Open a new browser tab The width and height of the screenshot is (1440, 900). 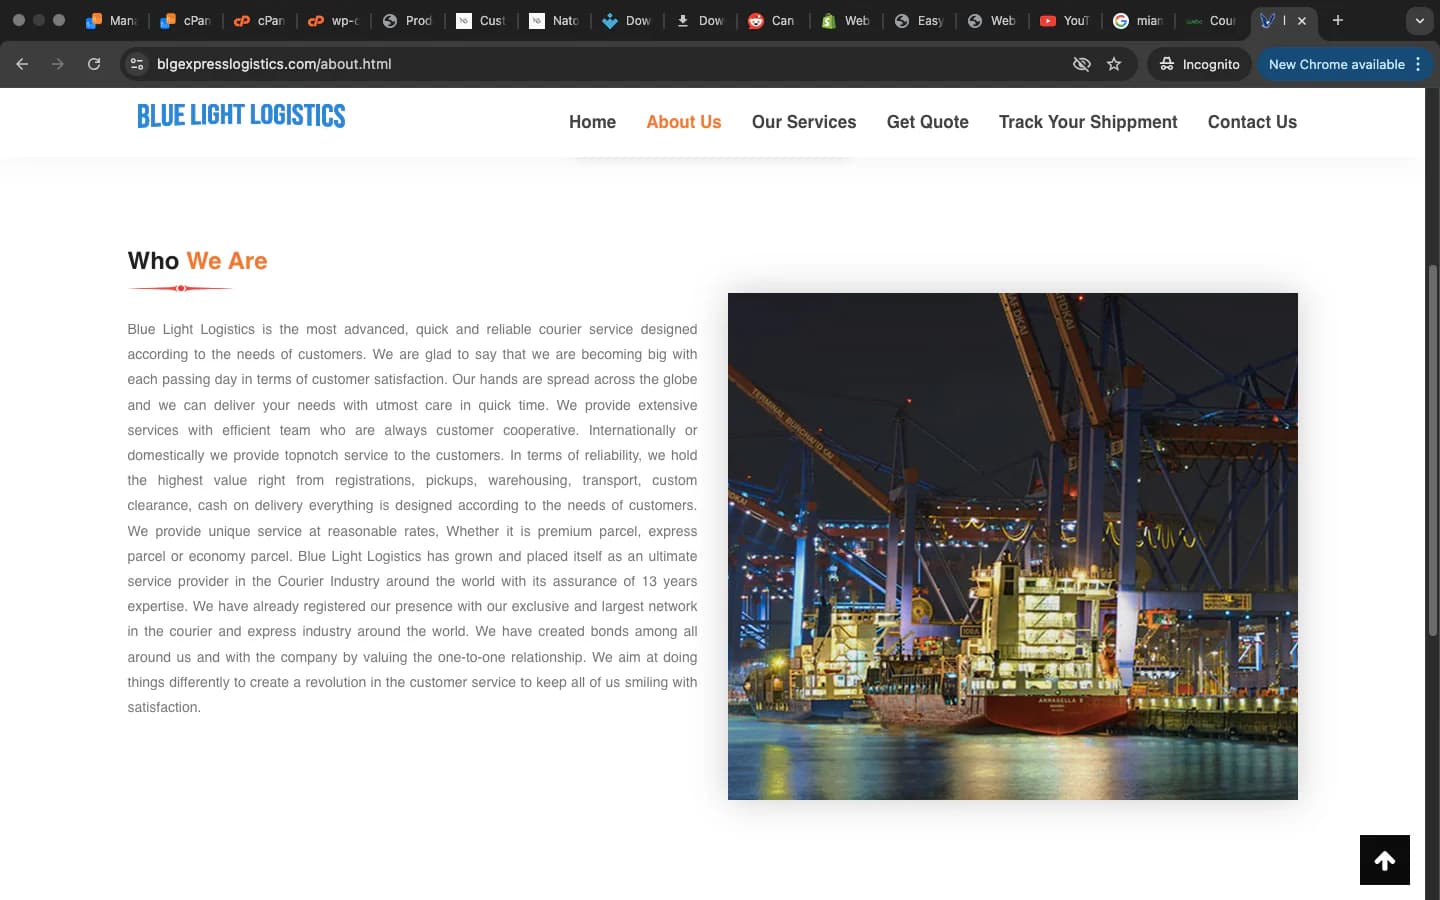[x=1337, y=20]
